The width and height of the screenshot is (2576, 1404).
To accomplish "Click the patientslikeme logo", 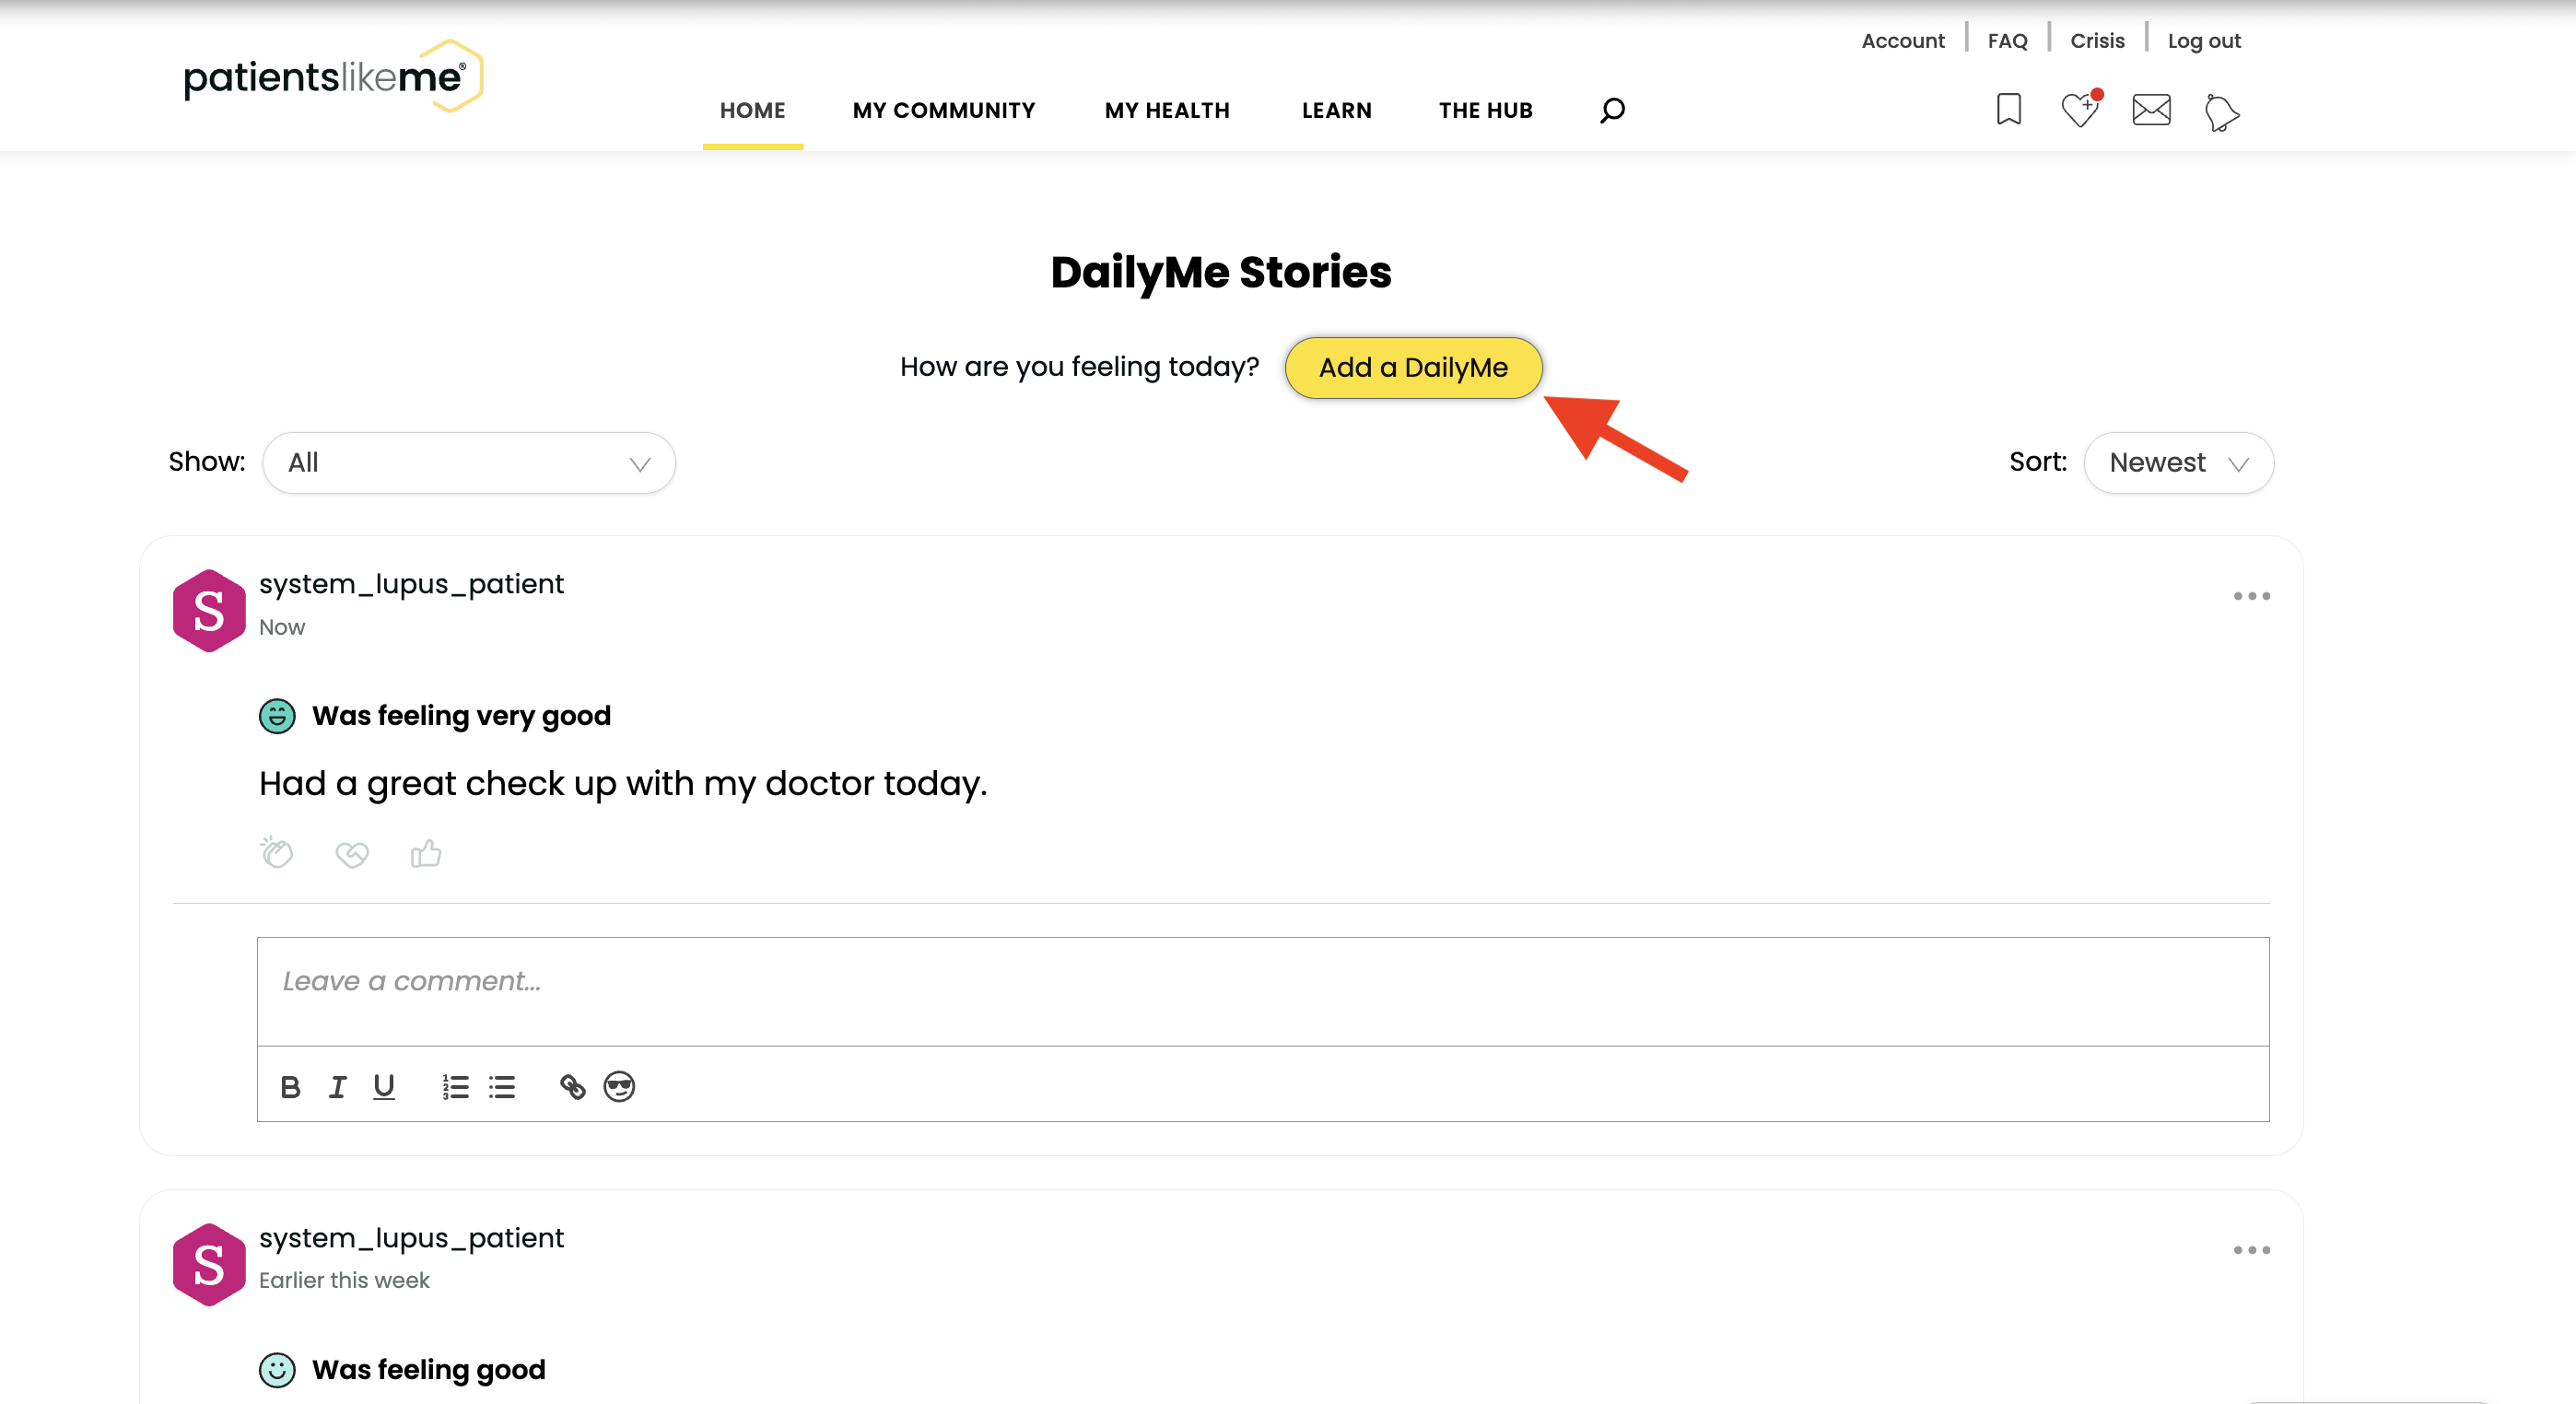I will (333, 77).
